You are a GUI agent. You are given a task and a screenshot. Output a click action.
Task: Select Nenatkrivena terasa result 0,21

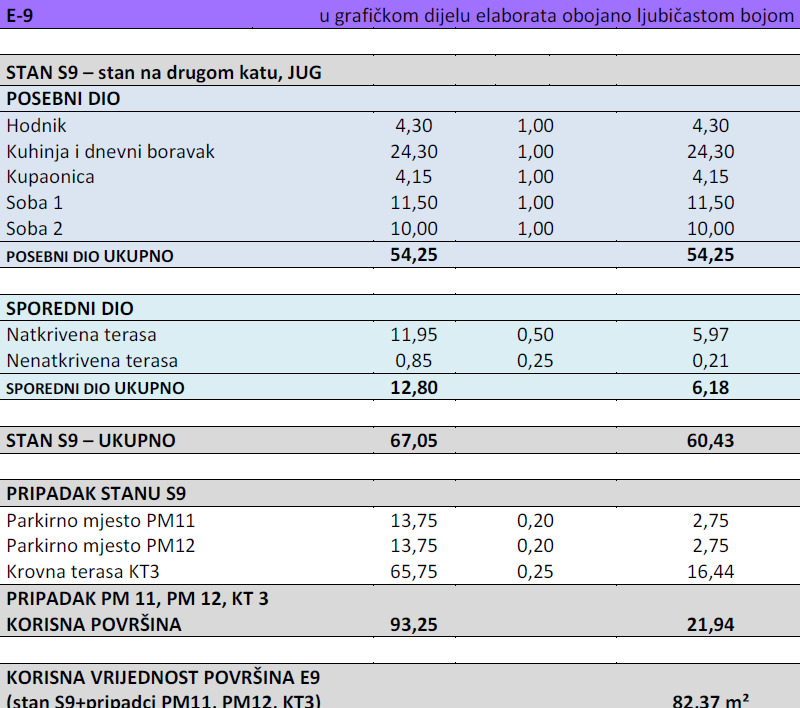pyautogui.click(x=710, y=361)
